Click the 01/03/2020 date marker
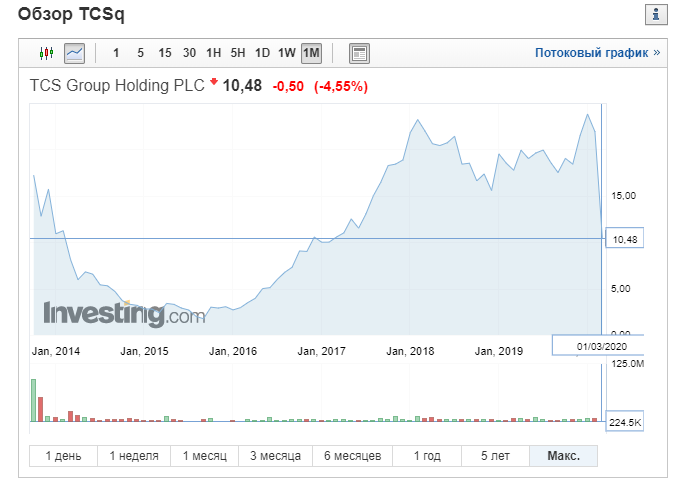Screen dimensions: 680x481 pos(599,346)
